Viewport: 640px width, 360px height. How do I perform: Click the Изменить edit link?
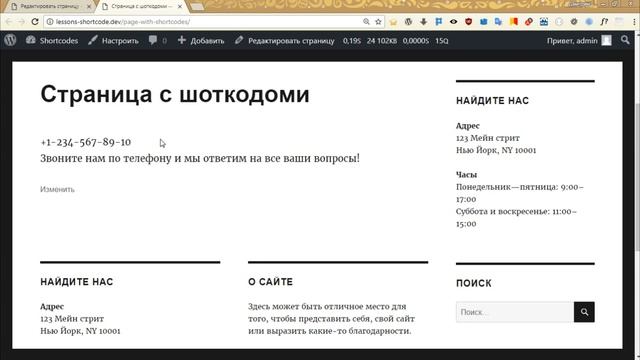(57, 189)
